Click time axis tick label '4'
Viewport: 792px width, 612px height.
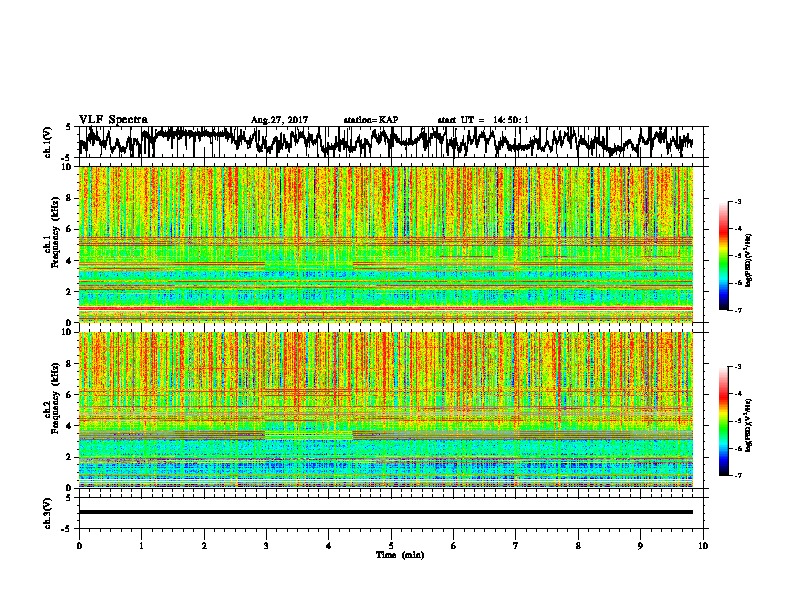tap(329, 545)
